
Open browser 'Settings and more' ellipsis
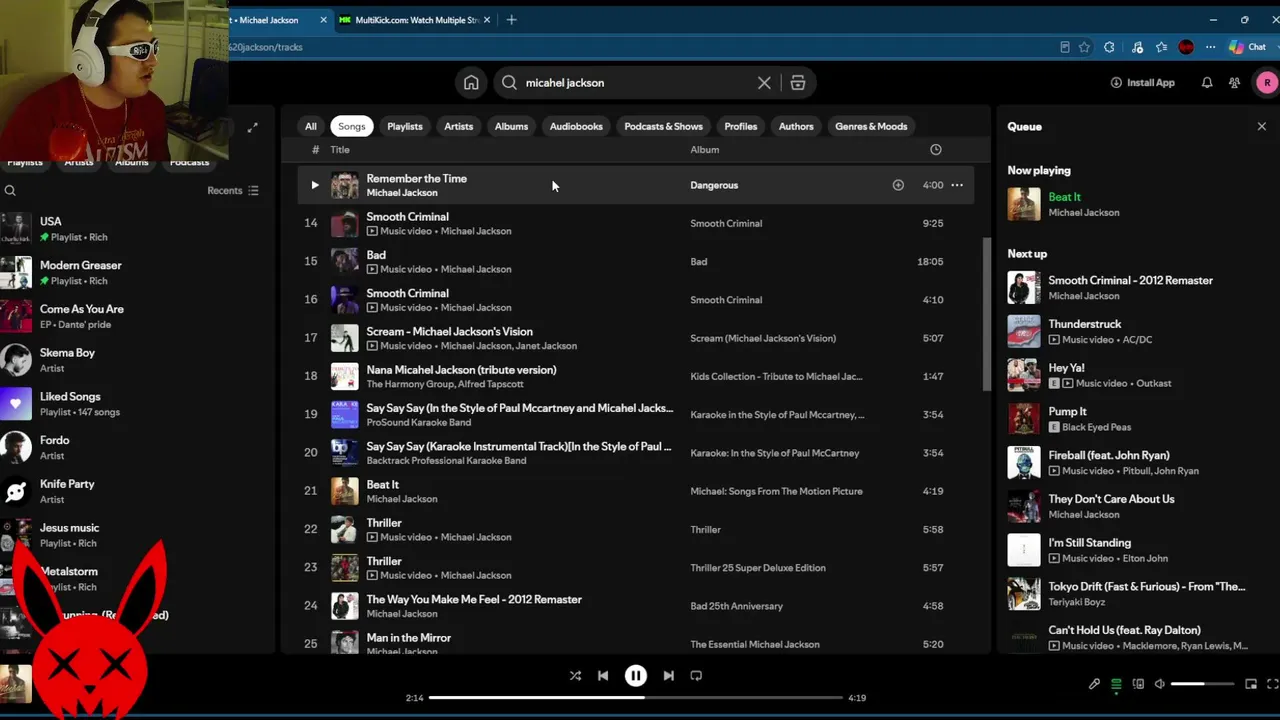click(1210, 47)
